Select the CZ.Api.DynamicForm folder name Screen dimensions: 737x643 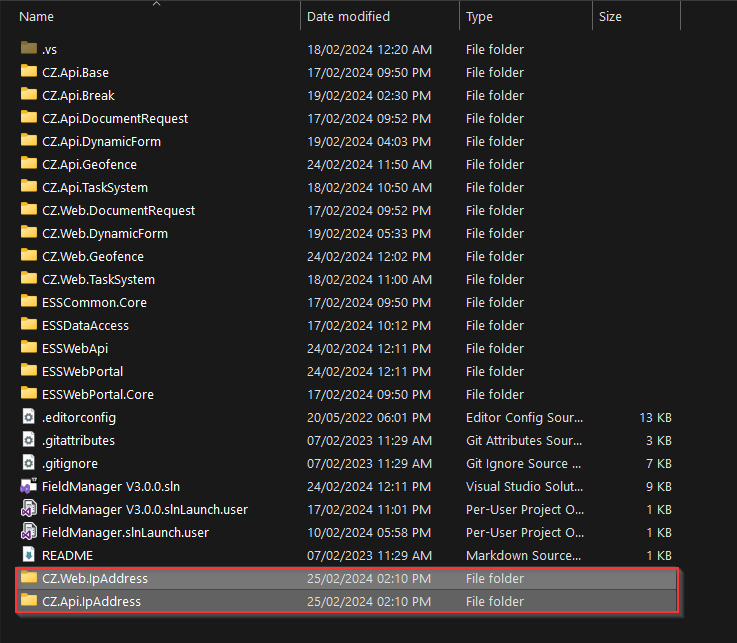pyautogui.click(x=101, y=142)
